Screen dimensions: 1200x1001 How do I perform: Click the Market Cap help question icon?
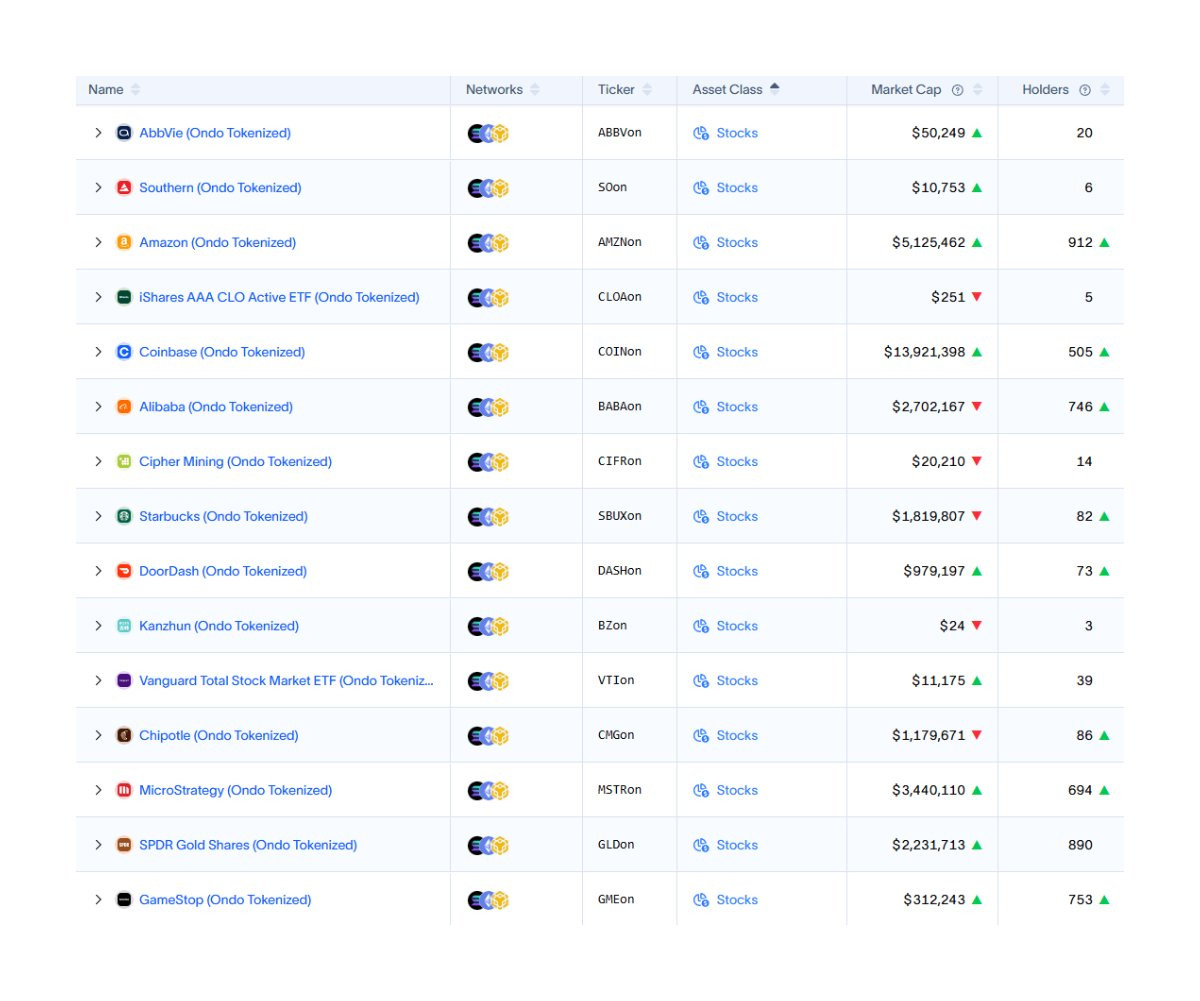click(x=957, y=90)
